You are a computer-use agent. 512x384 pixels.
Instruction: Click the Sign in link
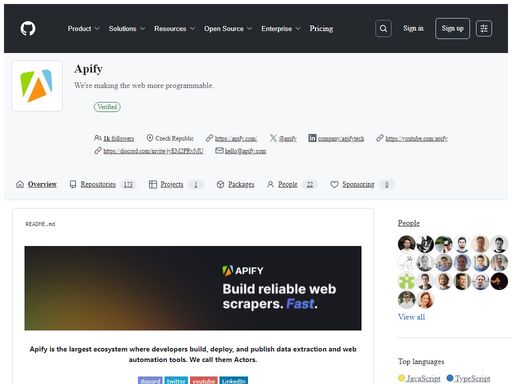click(x=413, y=28)
